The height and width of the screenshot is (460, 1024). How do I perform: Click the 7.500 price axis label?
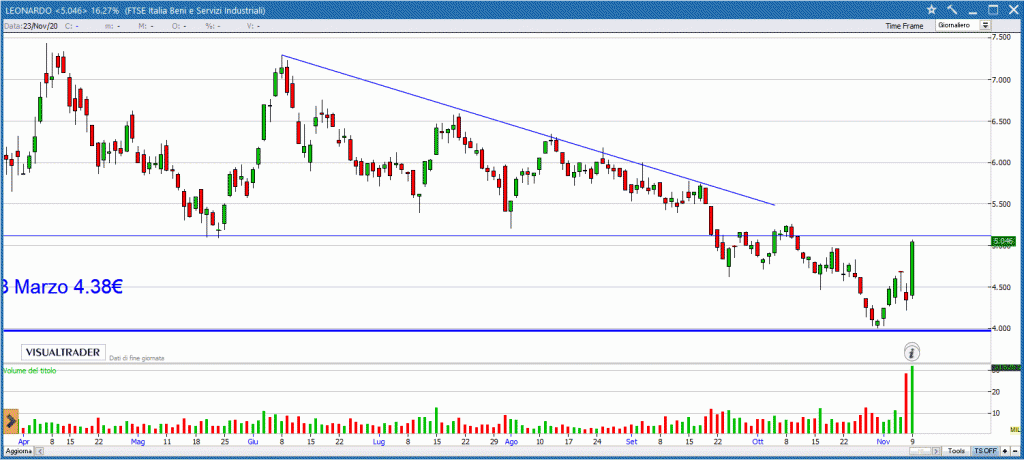click(1002, 38)
